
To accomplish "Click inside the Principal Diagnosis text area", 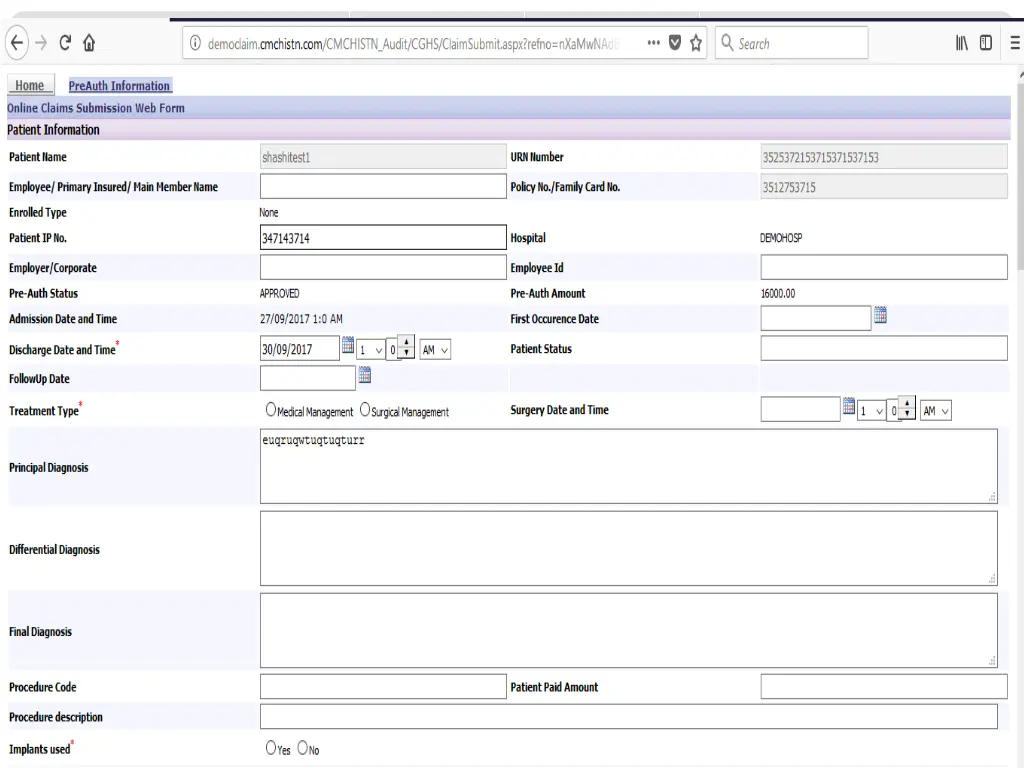I will point(628,466).
